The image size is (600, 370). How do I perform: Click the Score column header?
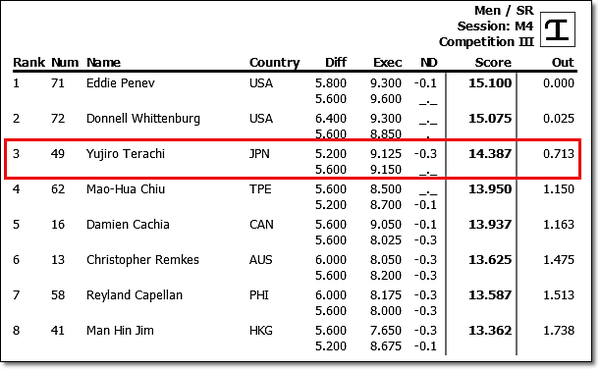493,63
